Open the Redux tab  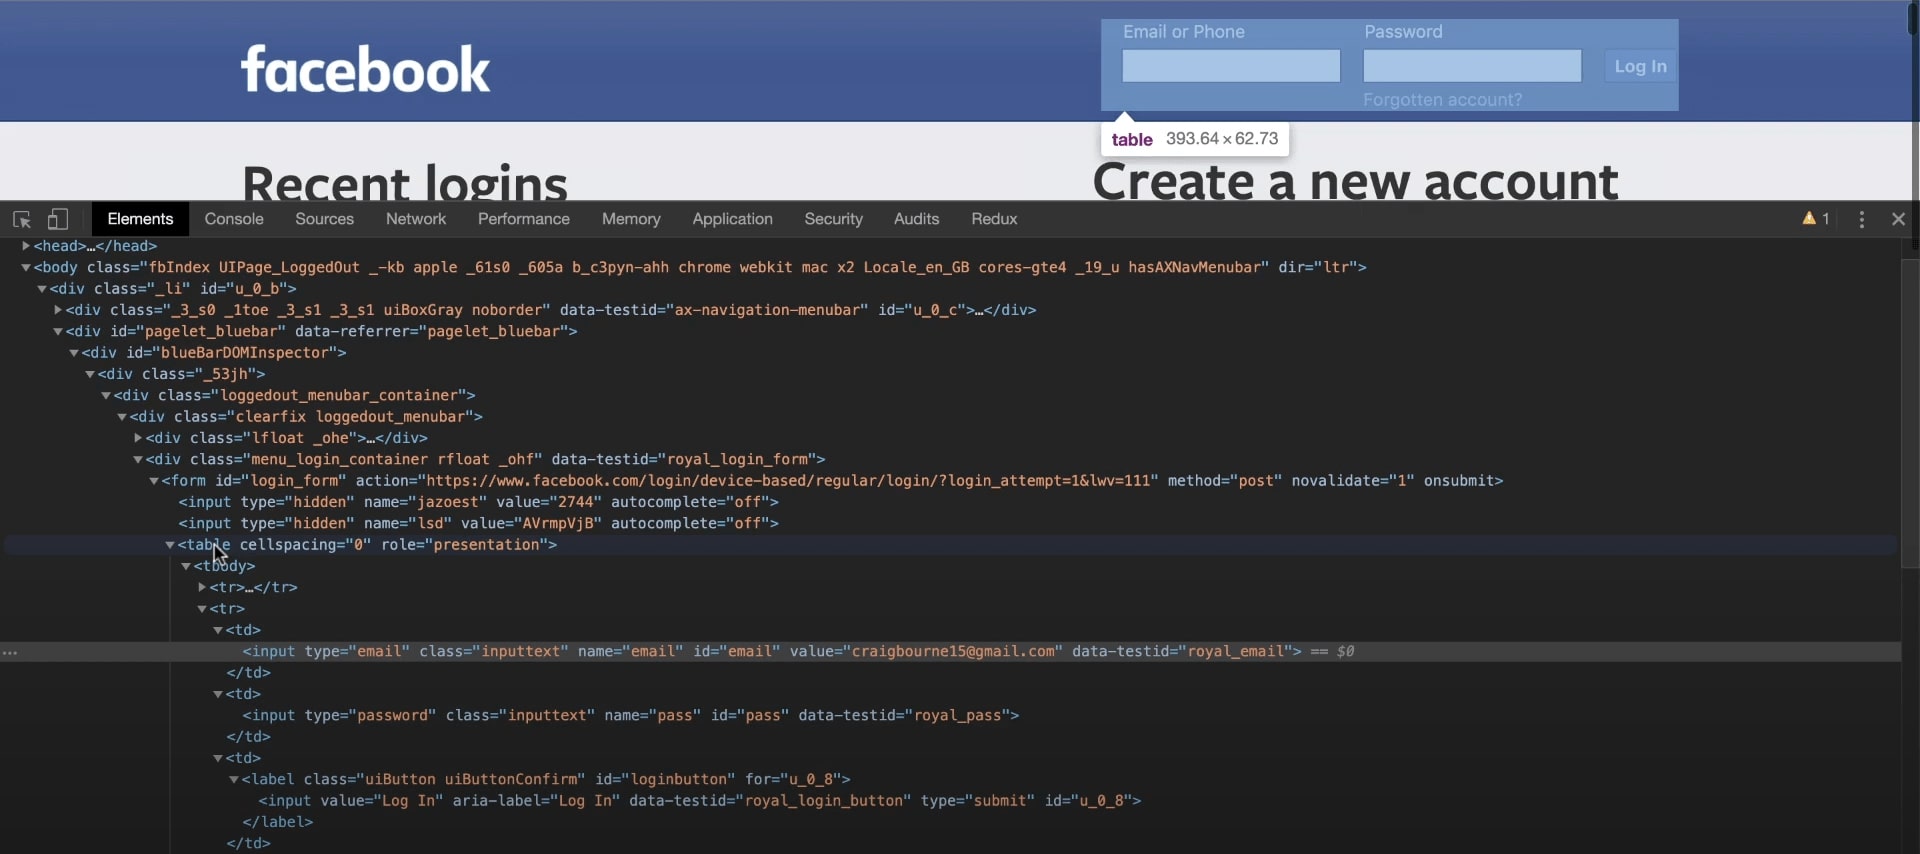click(994, 219)
